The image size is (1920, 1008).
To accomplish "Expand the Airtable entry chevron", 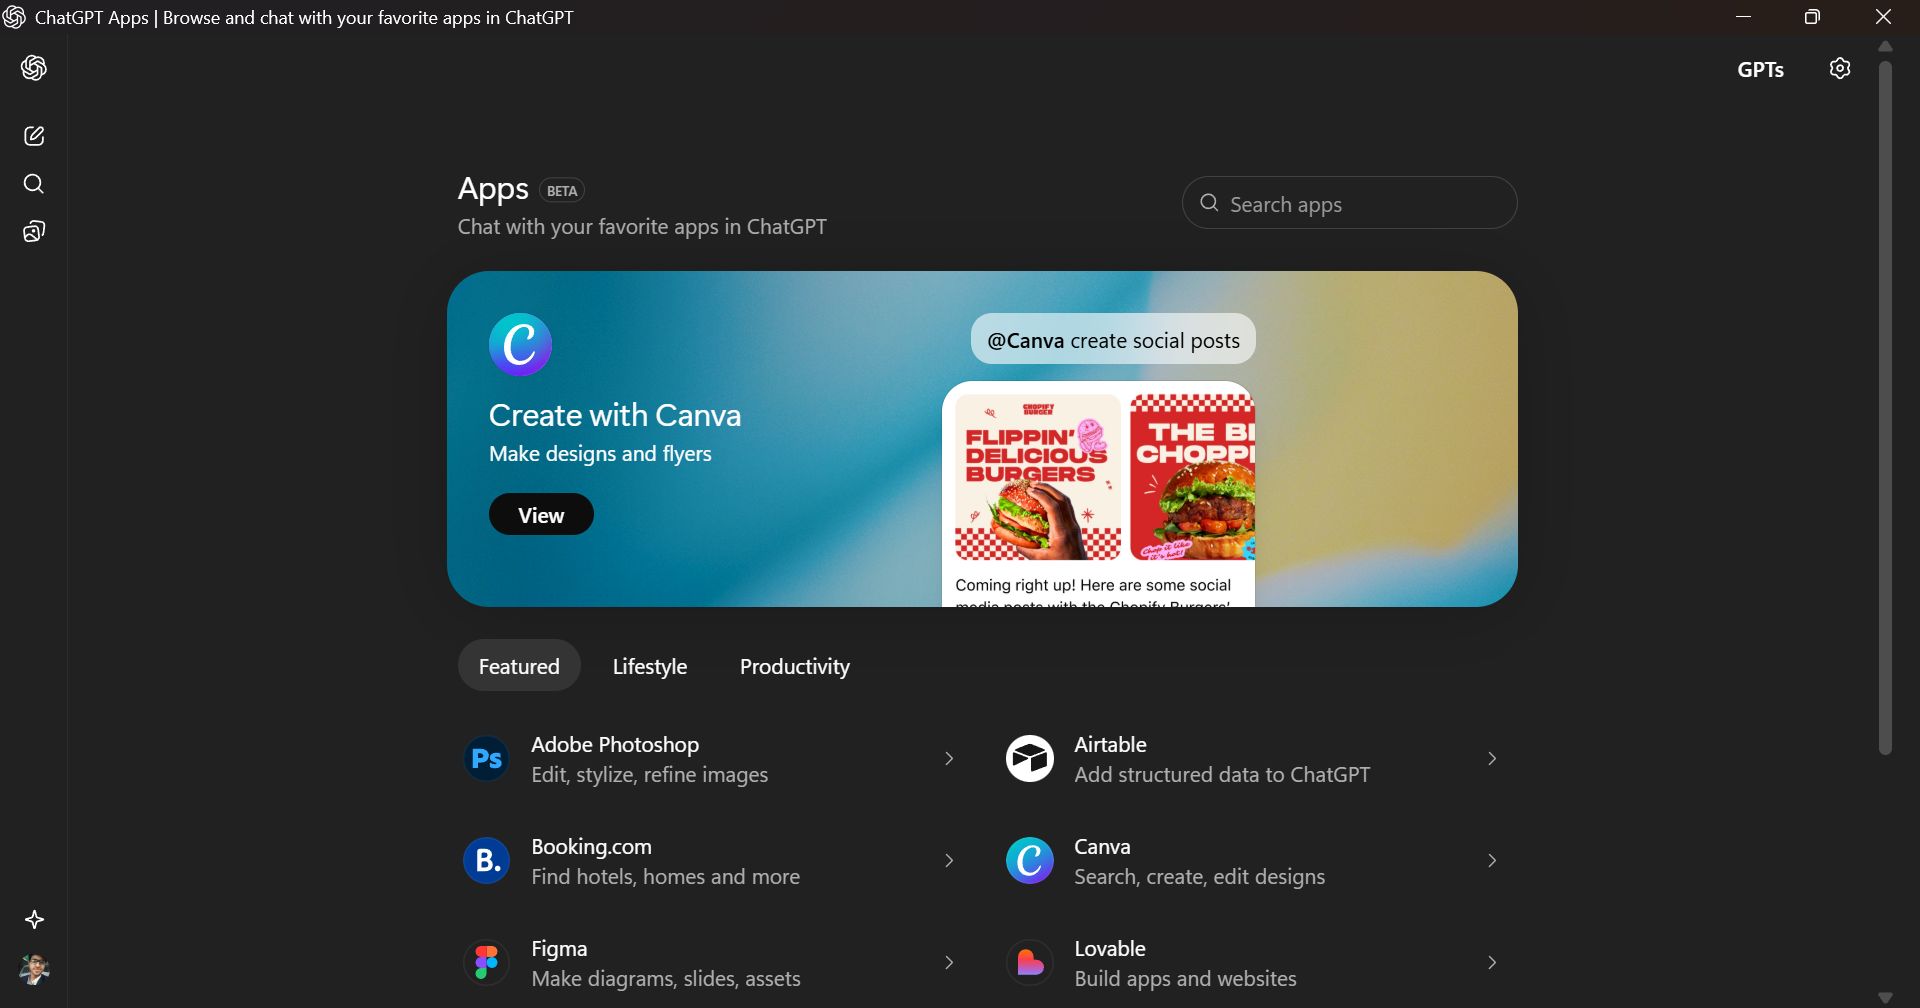I will click(x=1492, y=759).
